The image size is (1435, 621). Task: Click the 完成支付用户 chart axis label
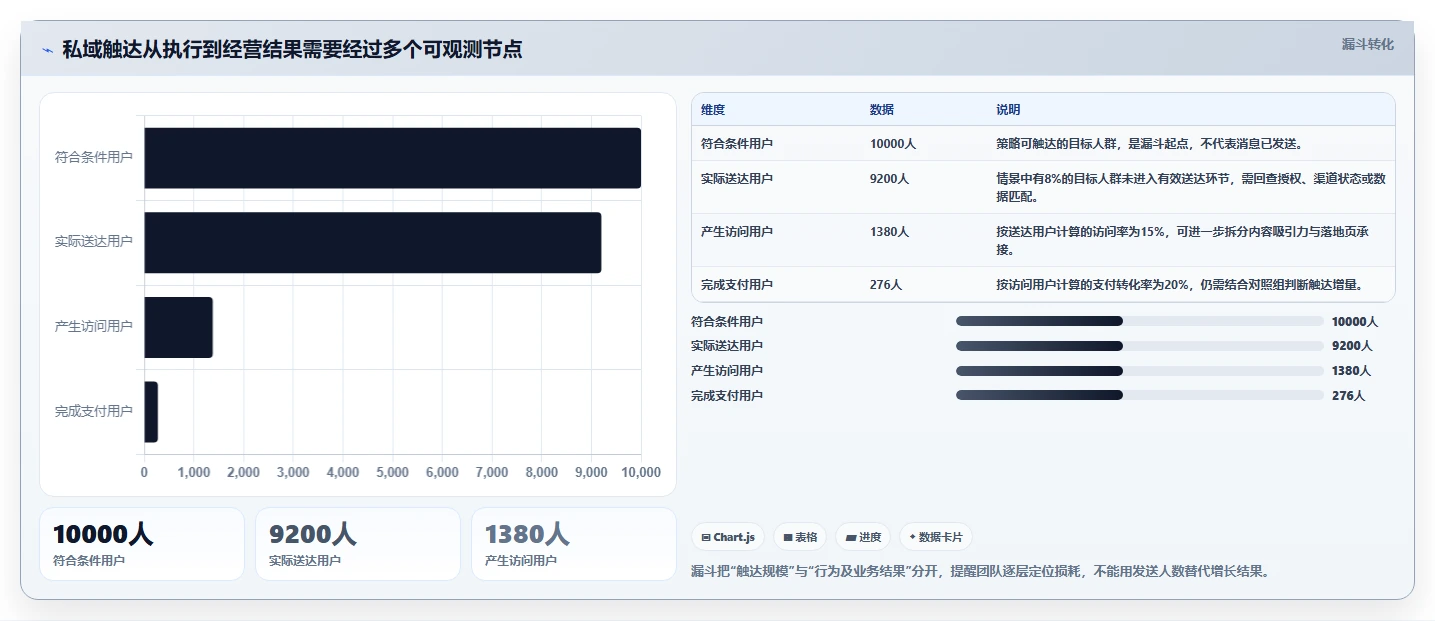94,411
